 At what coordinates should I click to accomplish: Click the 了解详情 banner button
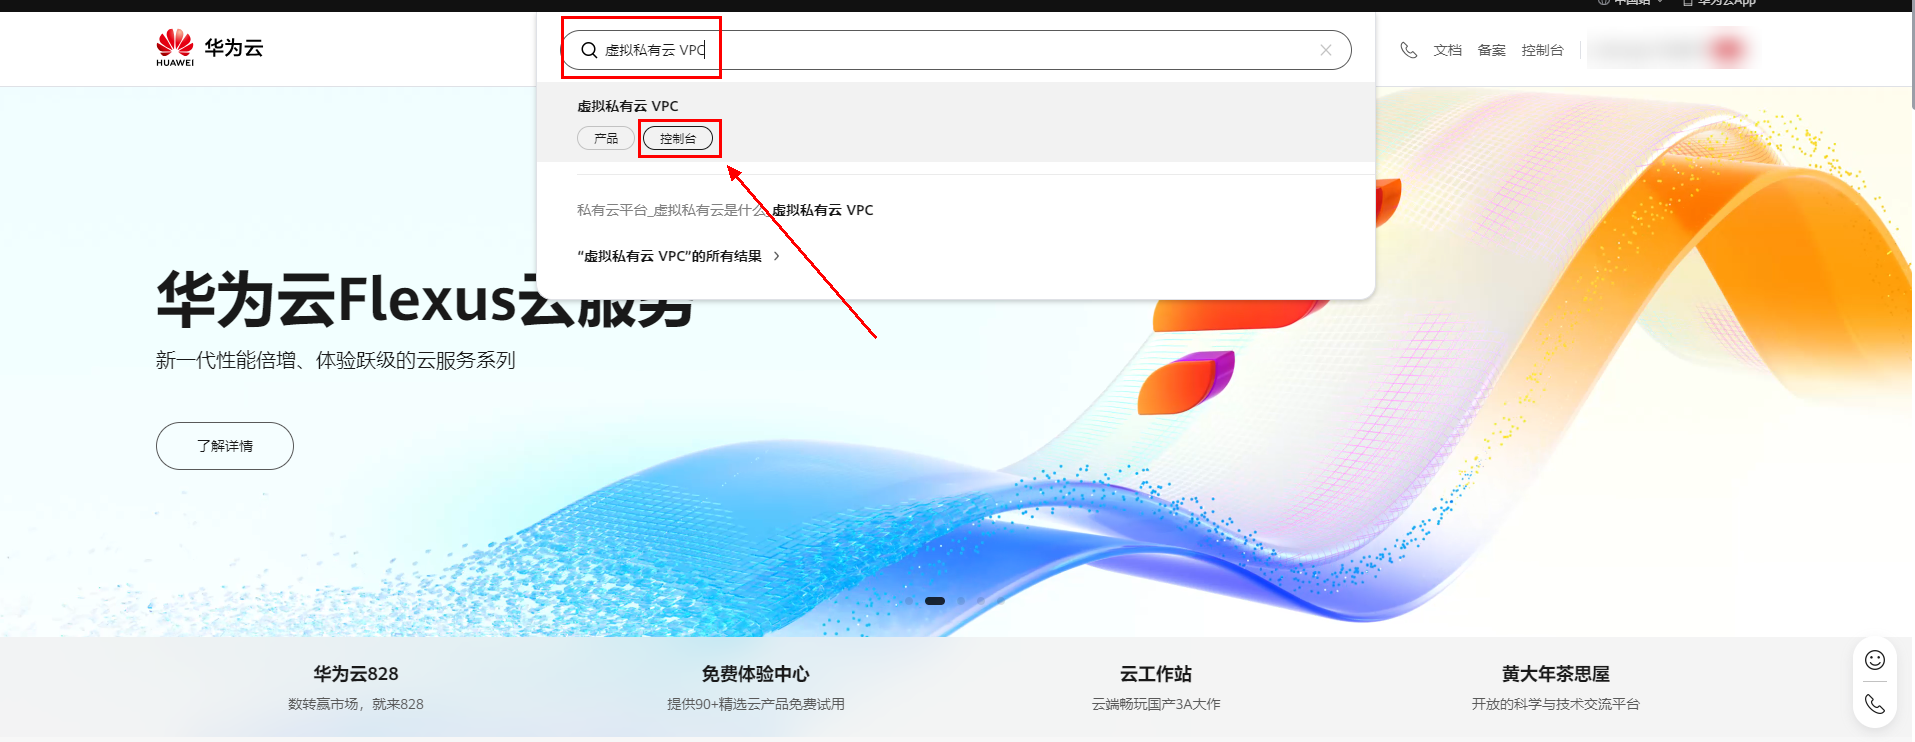click(x=225, y=446)
